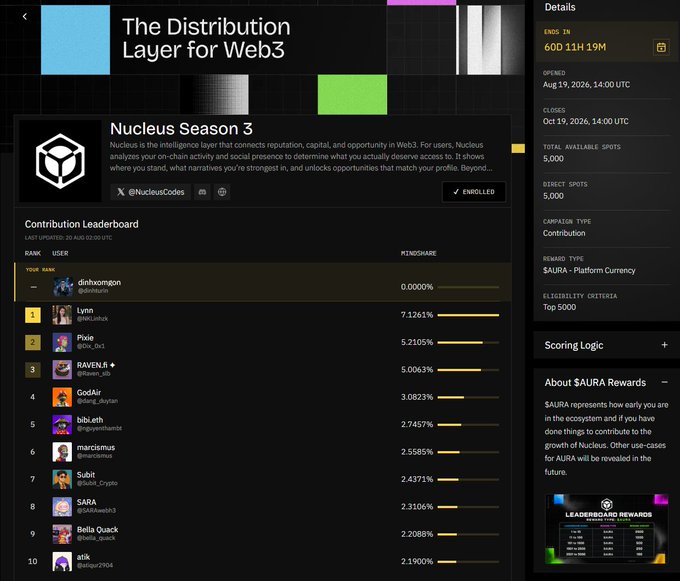Click the rank 2 badge
The width and height of the screenshot is (680, 581).
coord(33,342)
